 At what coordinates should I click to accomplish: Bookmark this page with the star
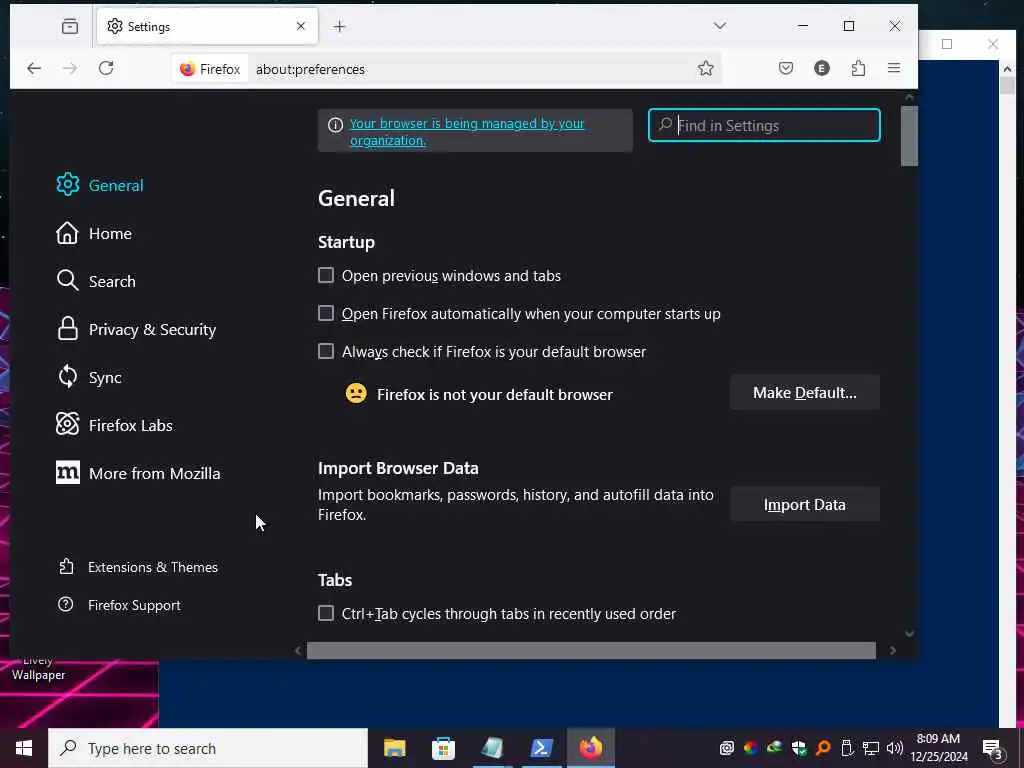click(705, 69)
